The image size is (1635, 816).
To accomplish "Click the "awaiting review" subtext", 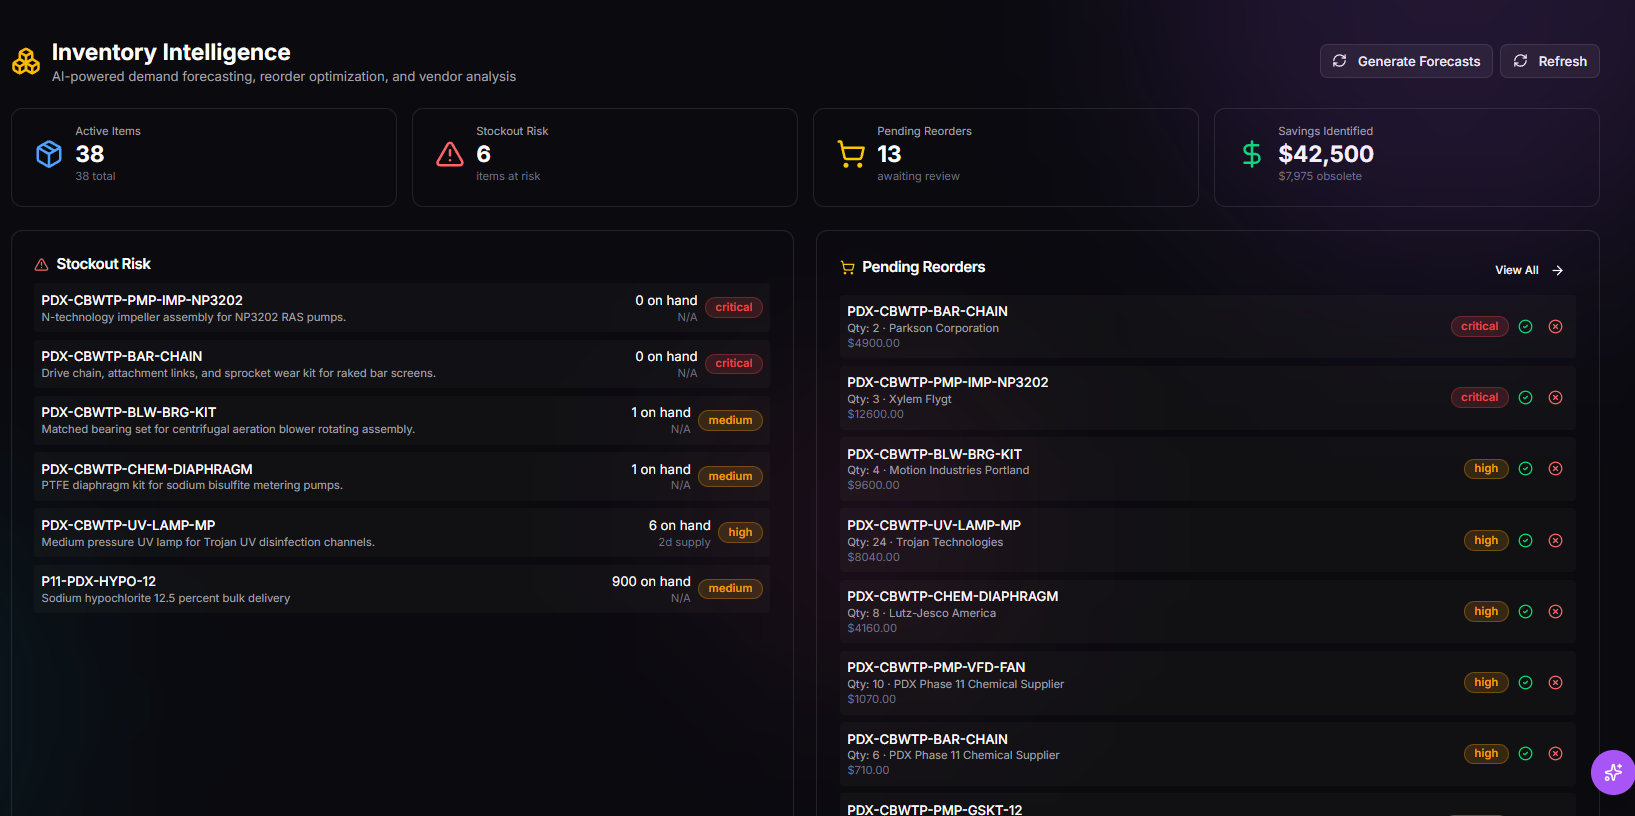I will click(918, 176).
